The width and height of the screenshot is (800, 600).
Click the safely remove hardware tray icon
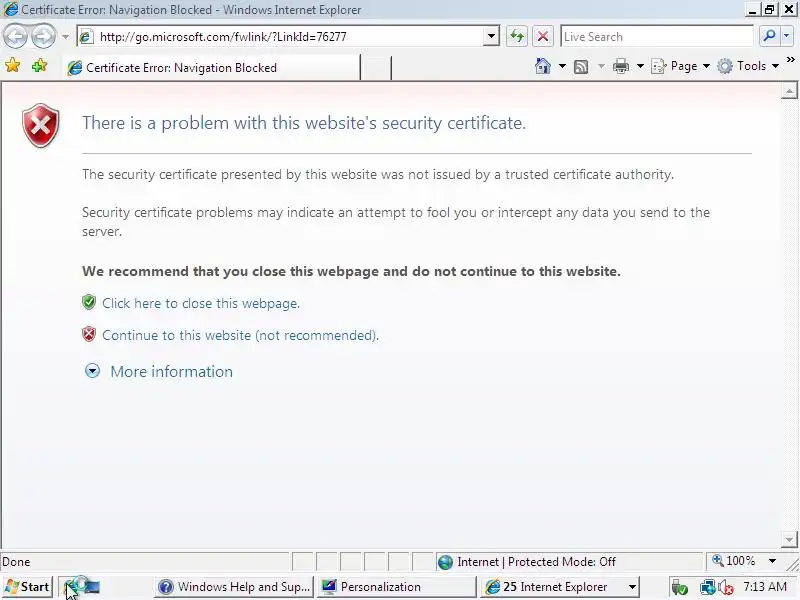pyautogui.click(x=679, y=588)
